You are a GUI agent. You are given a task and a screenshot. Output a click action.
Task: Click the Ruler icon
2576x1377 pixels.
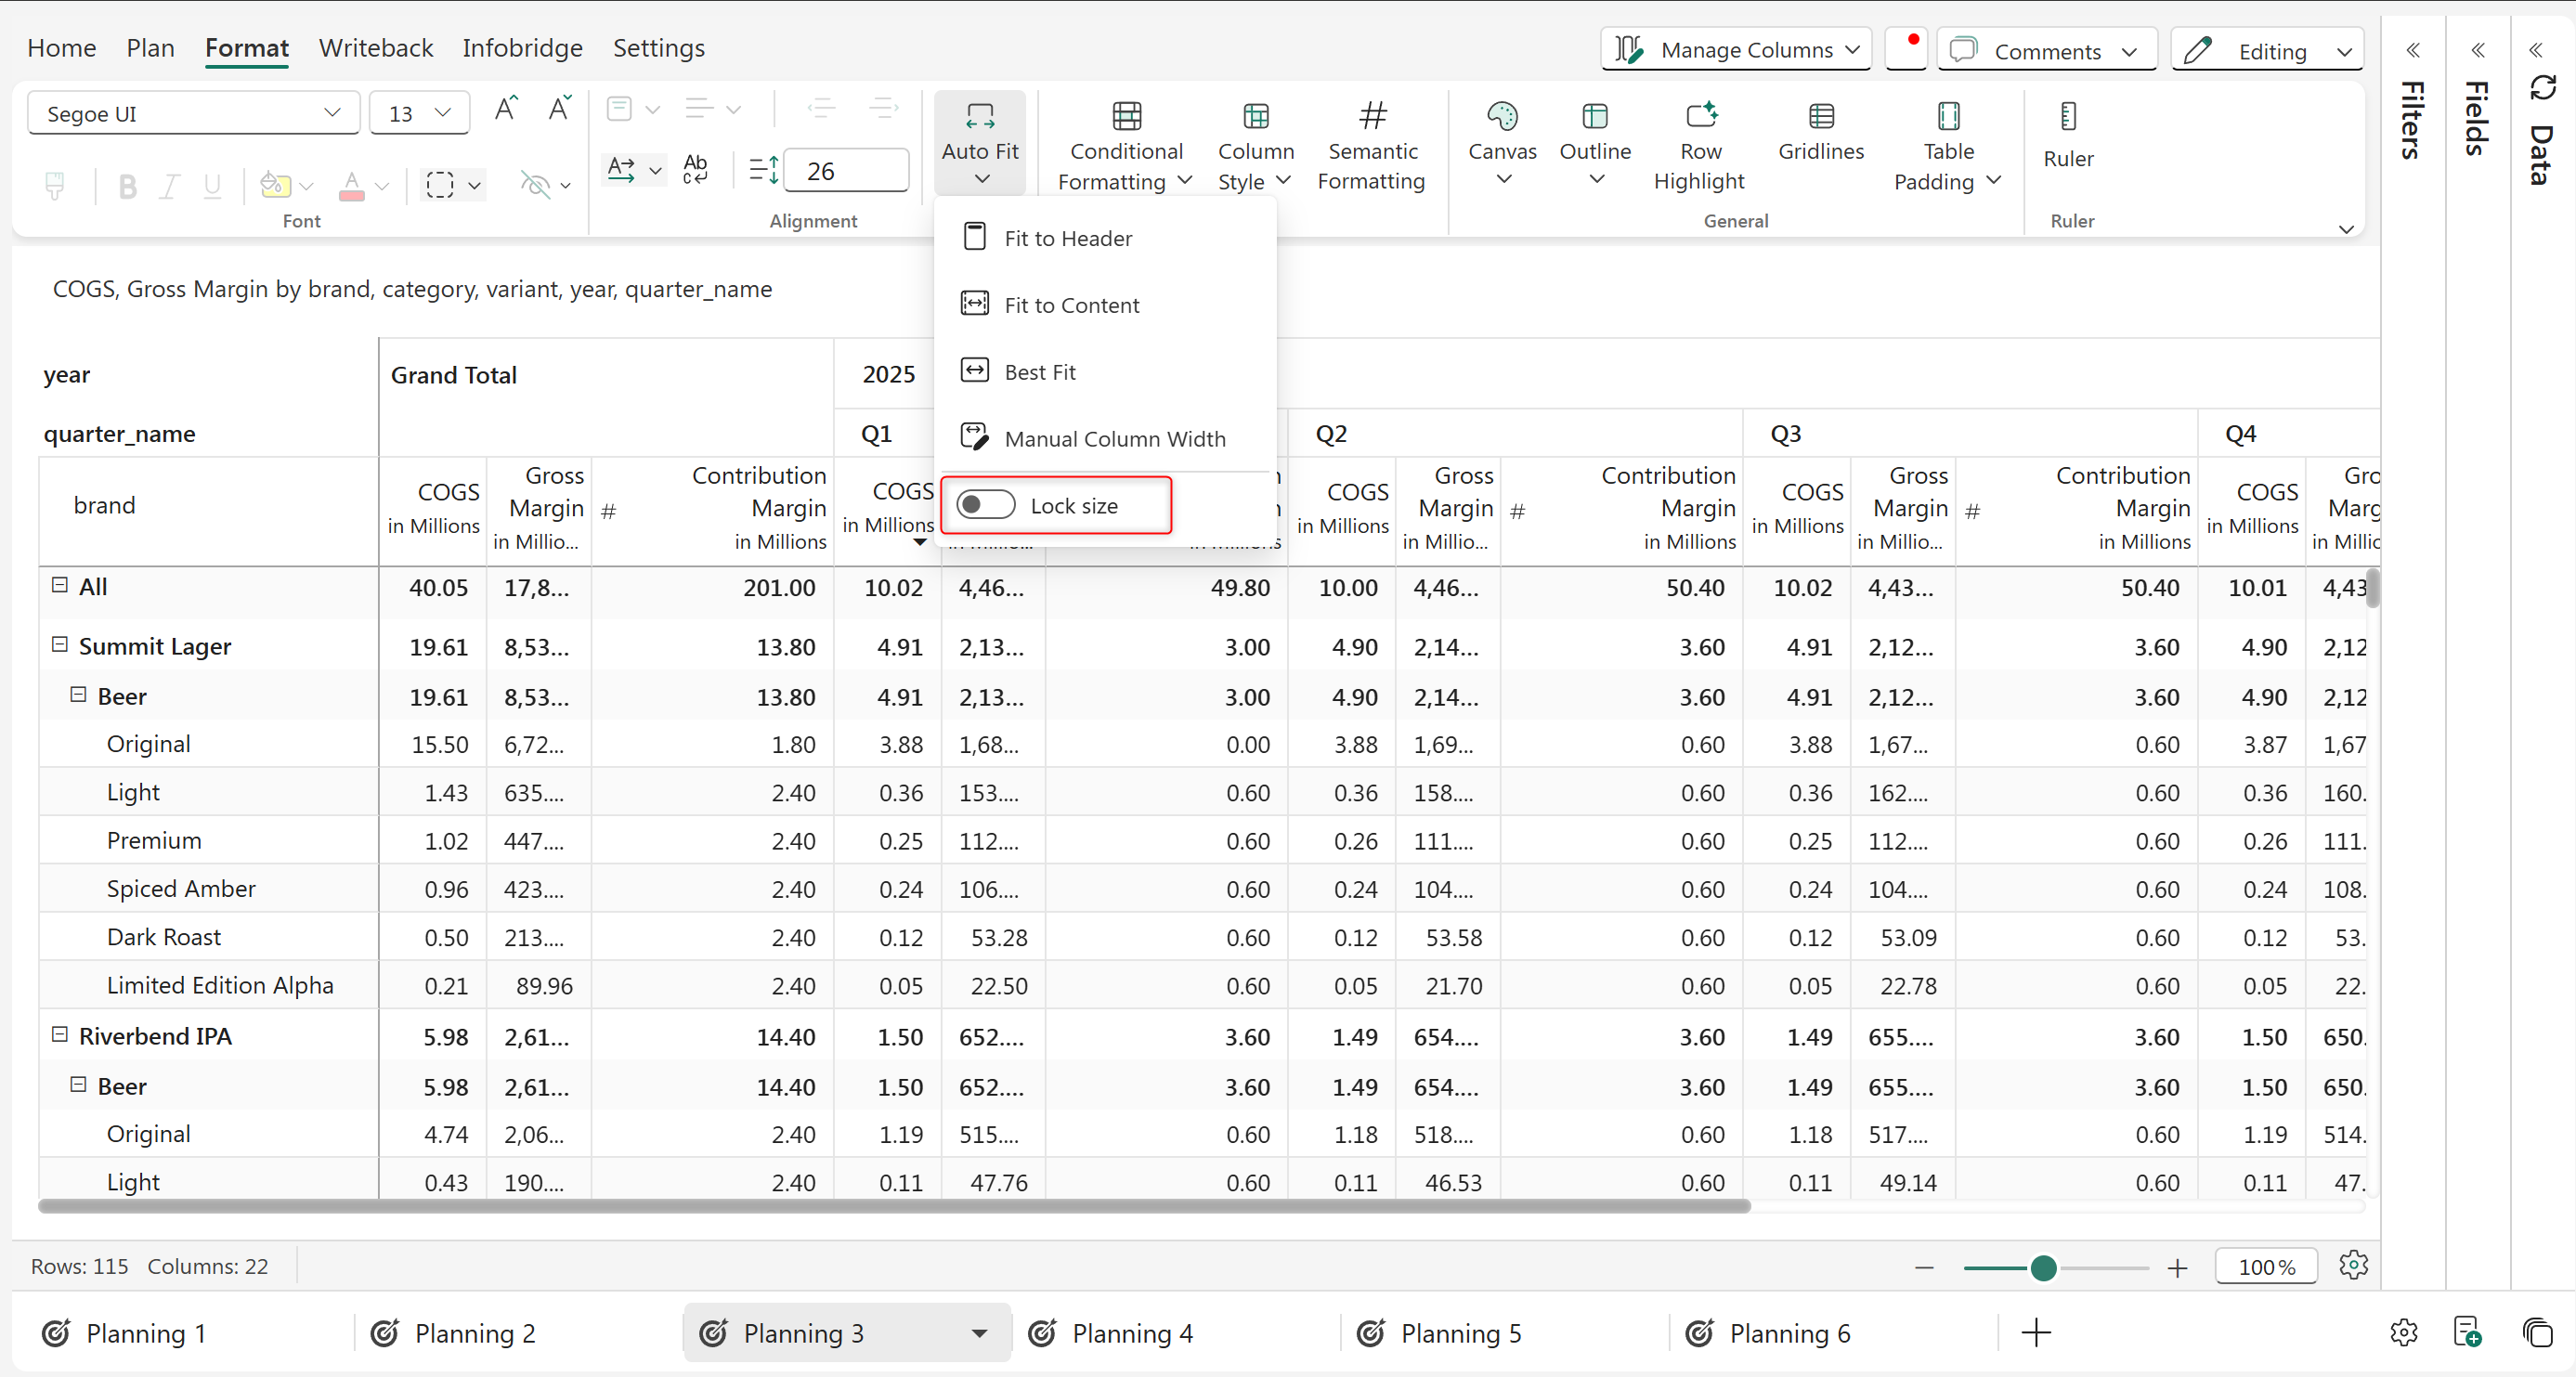[x=2067, y=117]
